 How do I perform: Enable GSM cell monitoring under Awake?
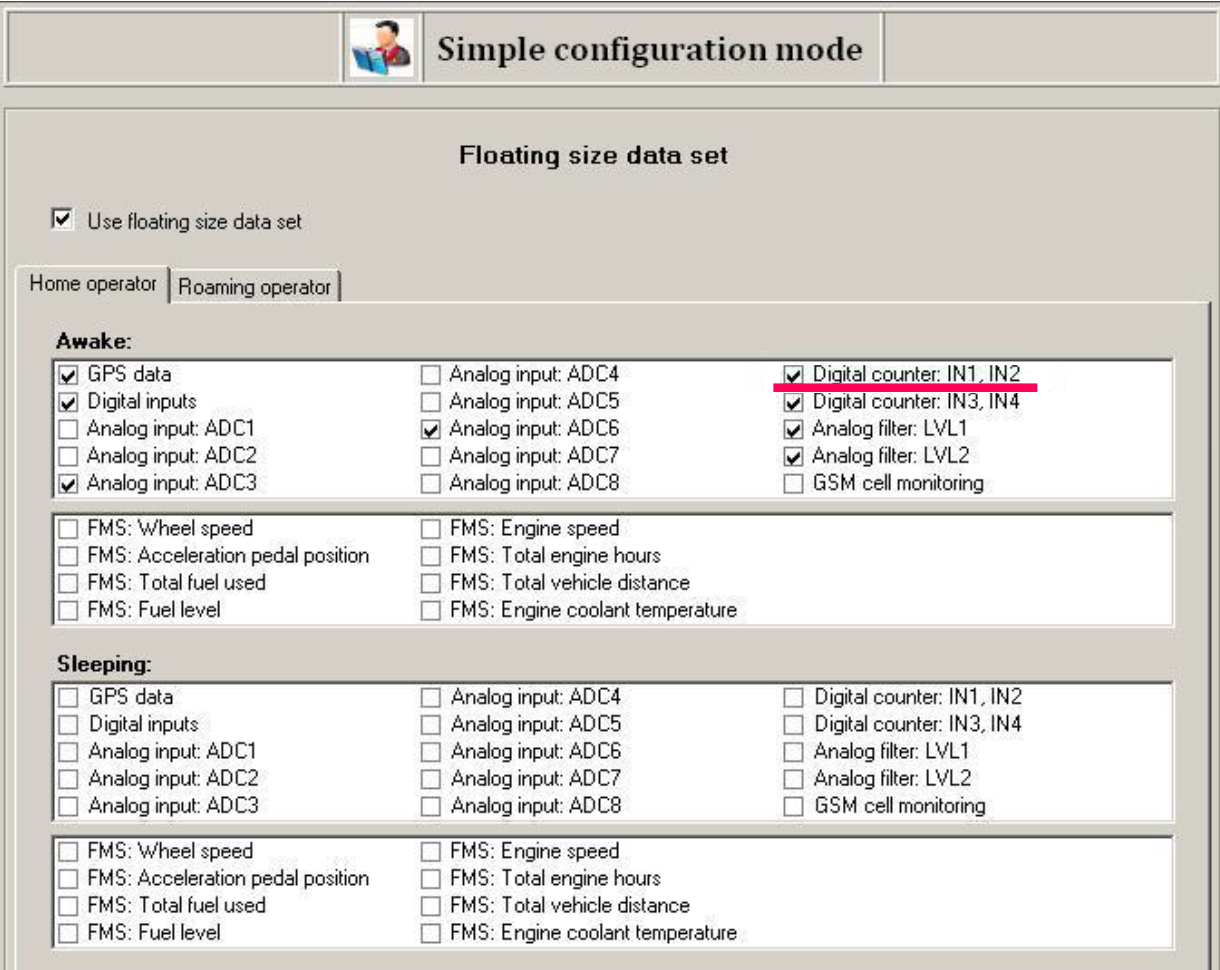click(x=793, y=484)
